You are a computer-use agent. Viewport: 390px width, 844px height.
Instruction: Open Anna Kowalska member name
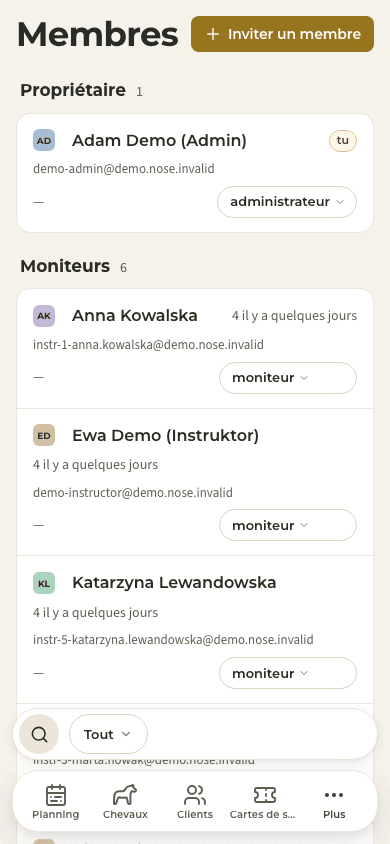pyautogui.click(x=135, y=316)
